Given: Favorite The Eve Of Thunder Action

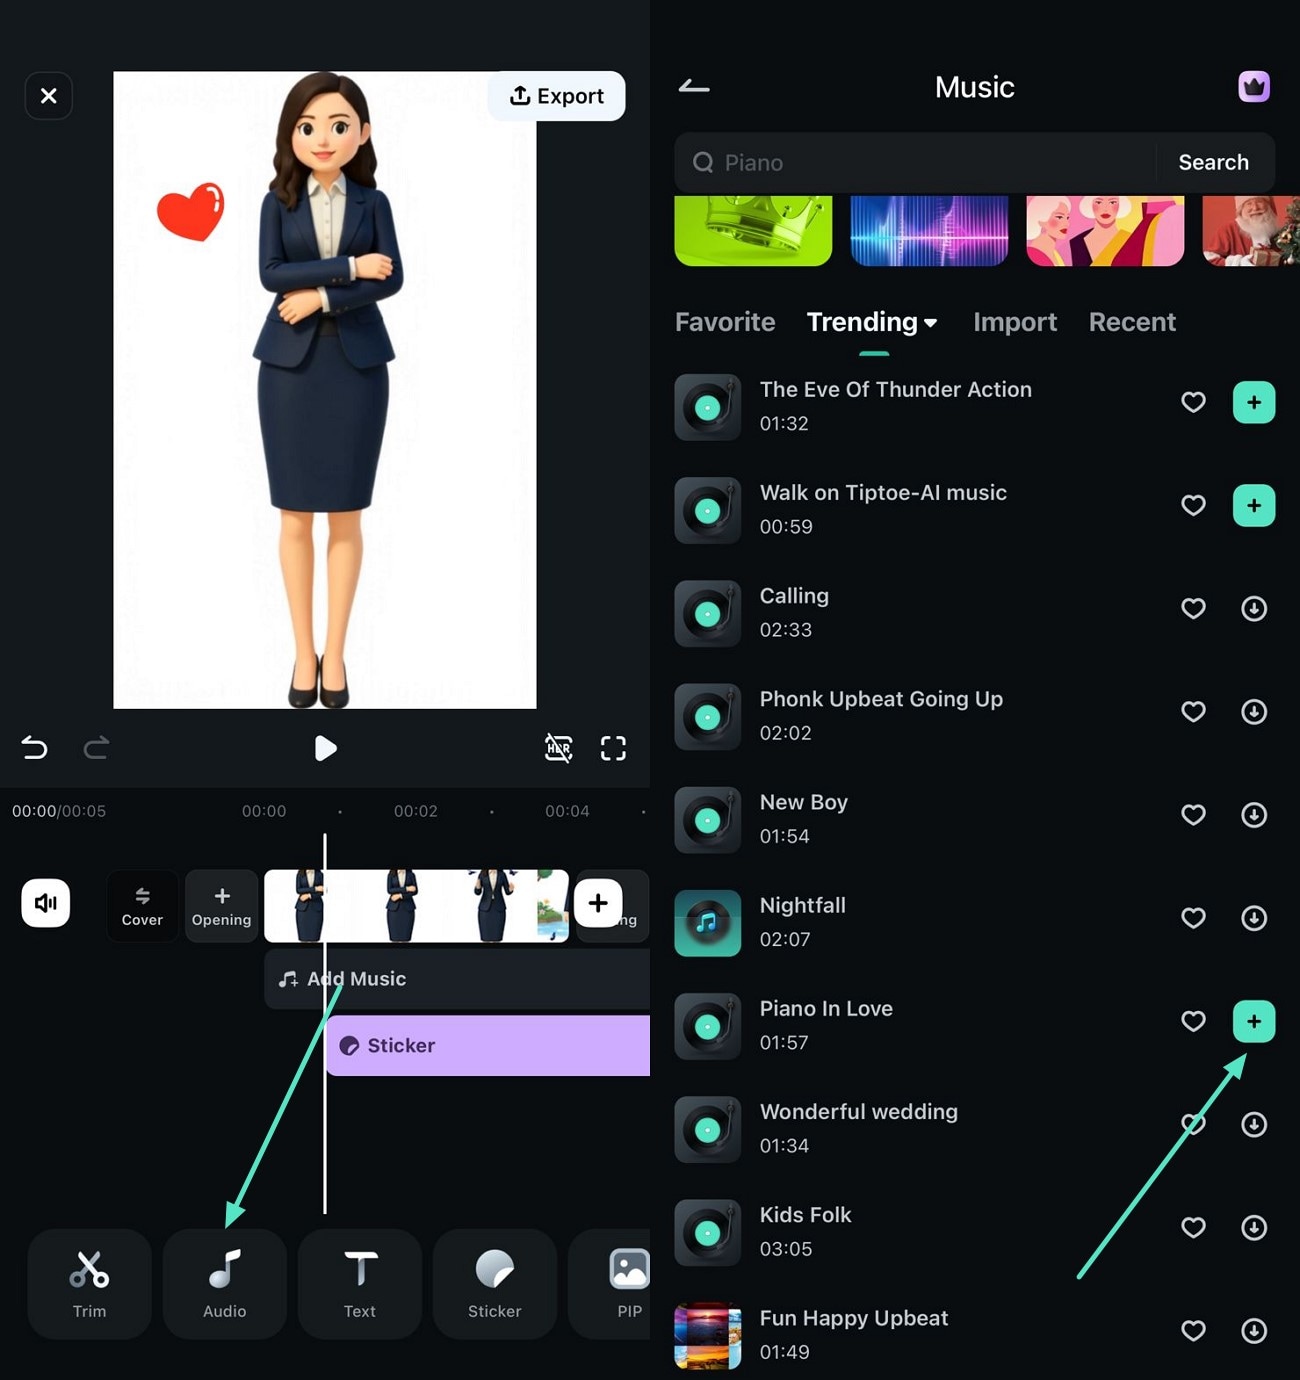Looking at the screenshot, I should pos(1193,402).
